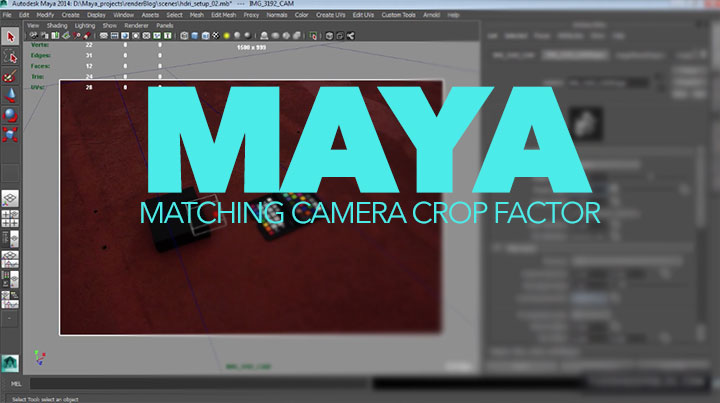Select the Persp/Graph Editor layout icon
Screen dimensions: 720x403
click(10, 259)
